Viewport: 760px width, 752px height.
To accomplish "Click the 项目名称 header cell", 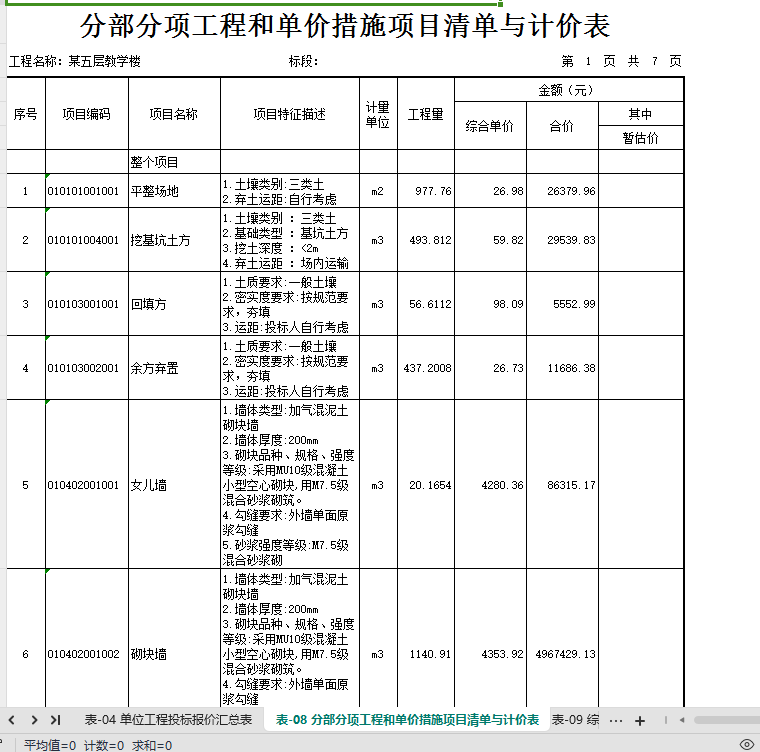I will click(174, 113).
